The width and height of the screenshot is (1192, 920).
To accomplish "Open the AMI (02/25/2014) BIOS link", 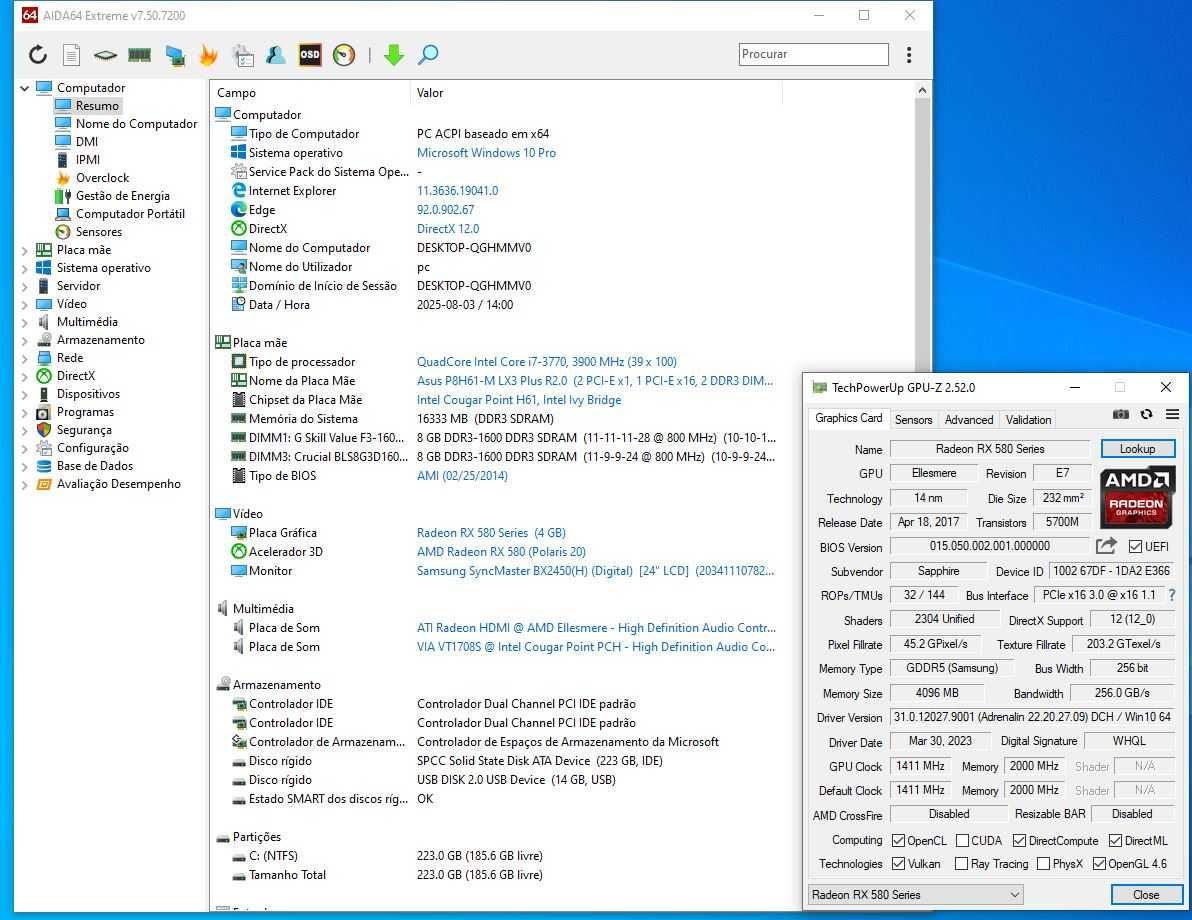I will point(462,476).
